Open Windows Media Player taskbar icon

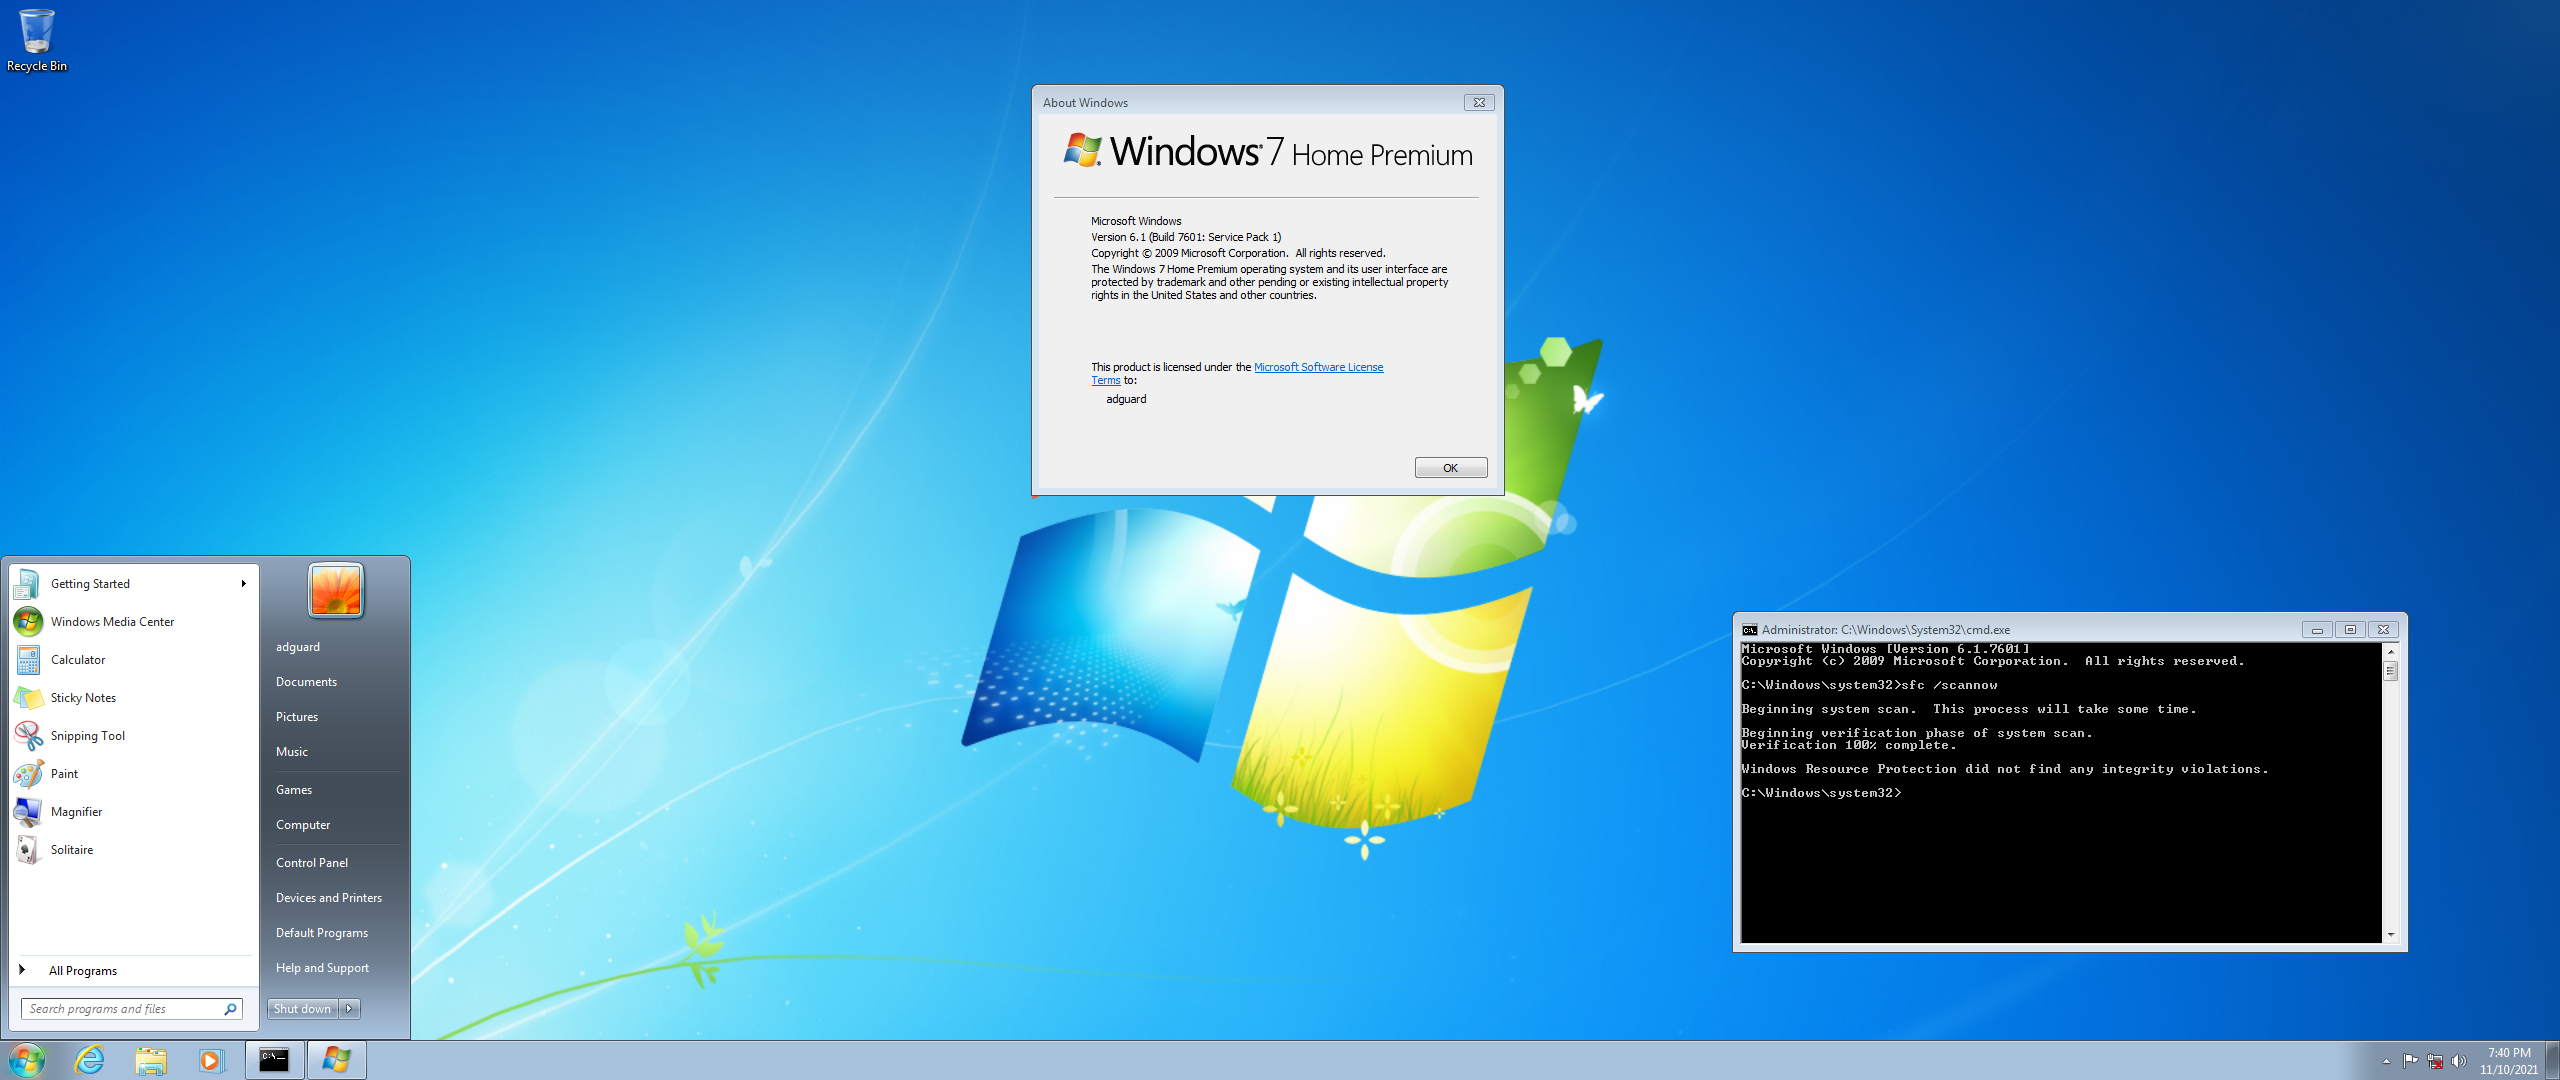[211, 1060]
